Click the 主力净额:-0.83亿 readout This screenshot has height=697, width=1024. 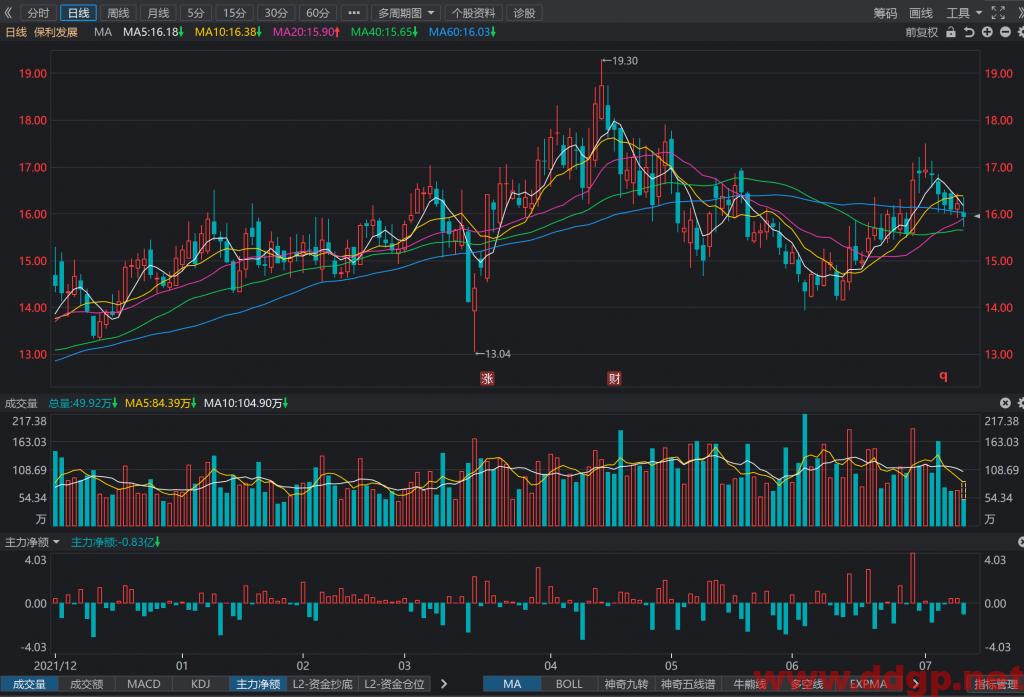tap(115, 542)
